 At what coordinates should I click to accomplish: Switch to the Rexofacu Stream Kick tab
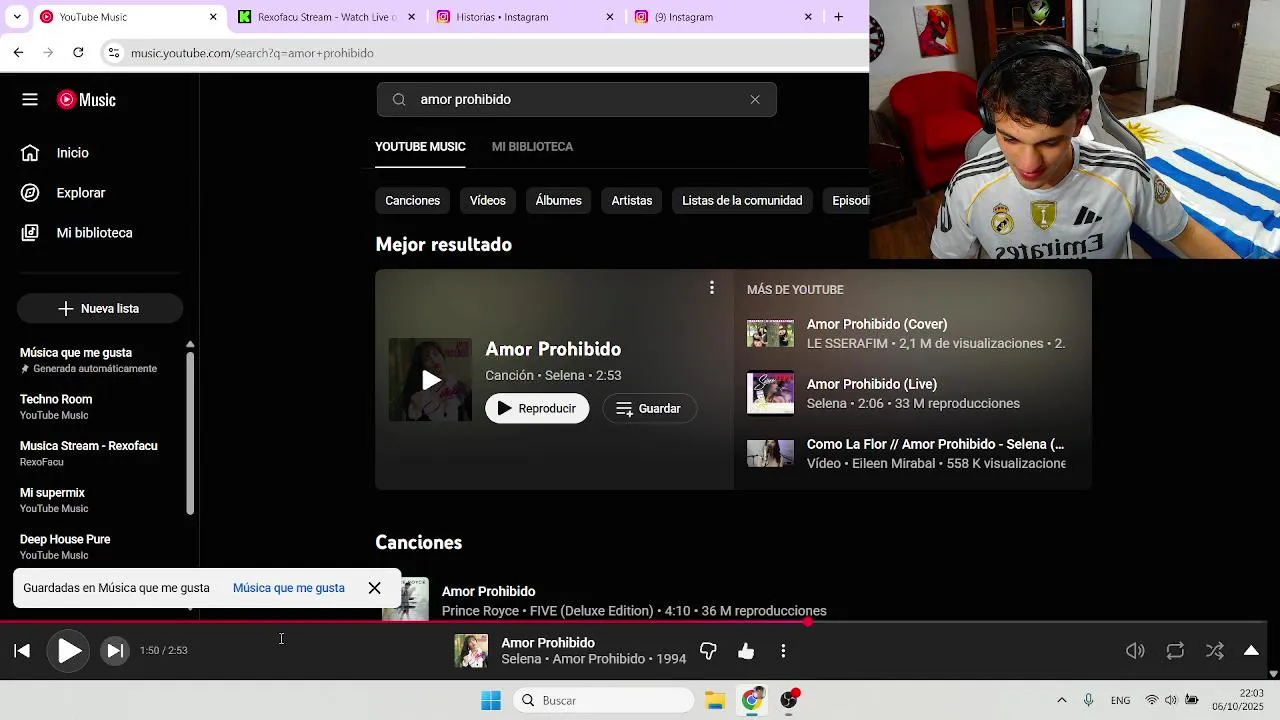[x=326, y=17]
